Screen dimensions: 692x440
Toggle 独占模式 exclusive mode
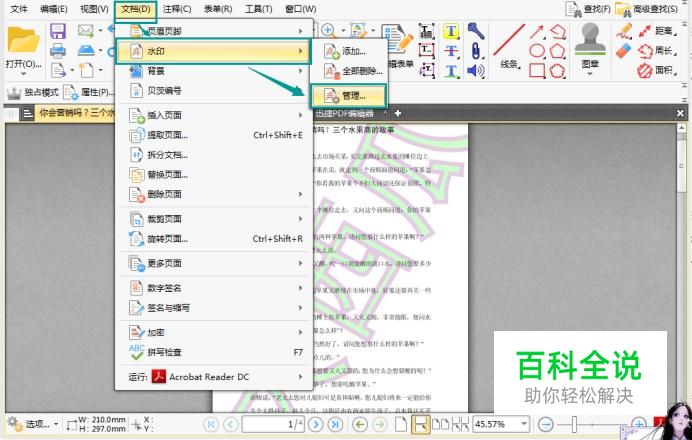(33, 92)
